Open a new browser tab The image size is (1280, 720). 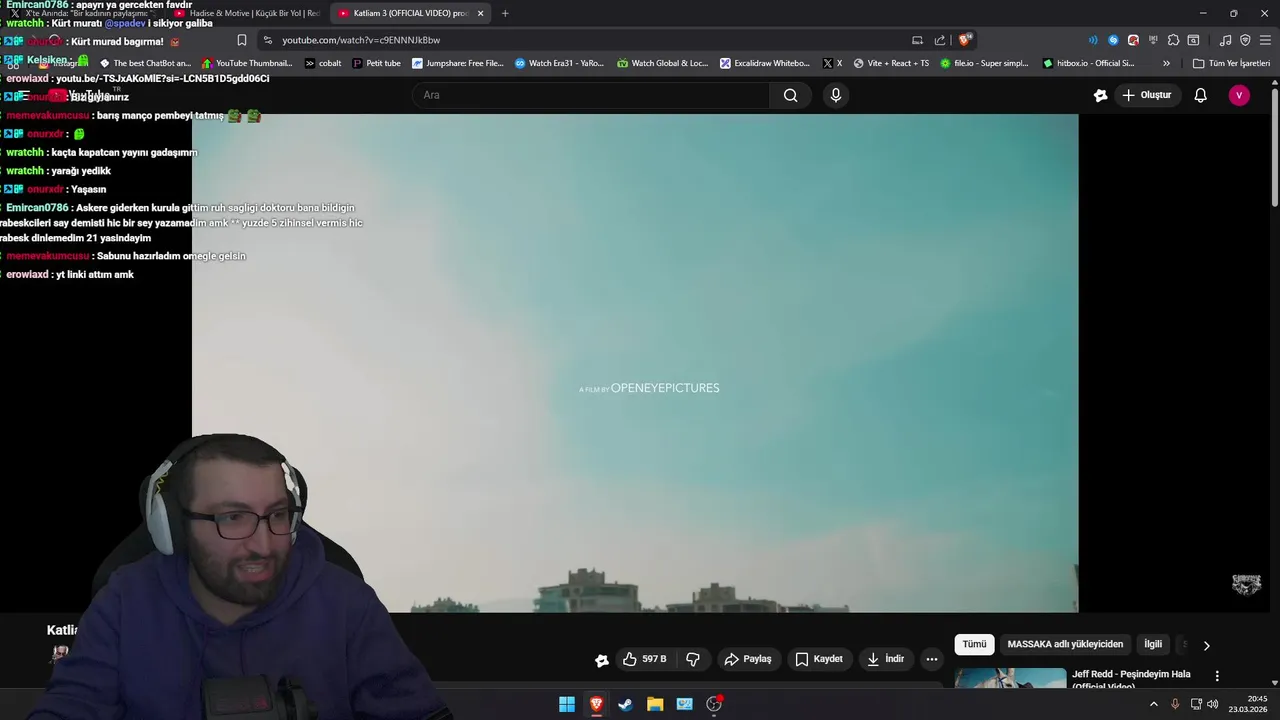click(505, 13)
